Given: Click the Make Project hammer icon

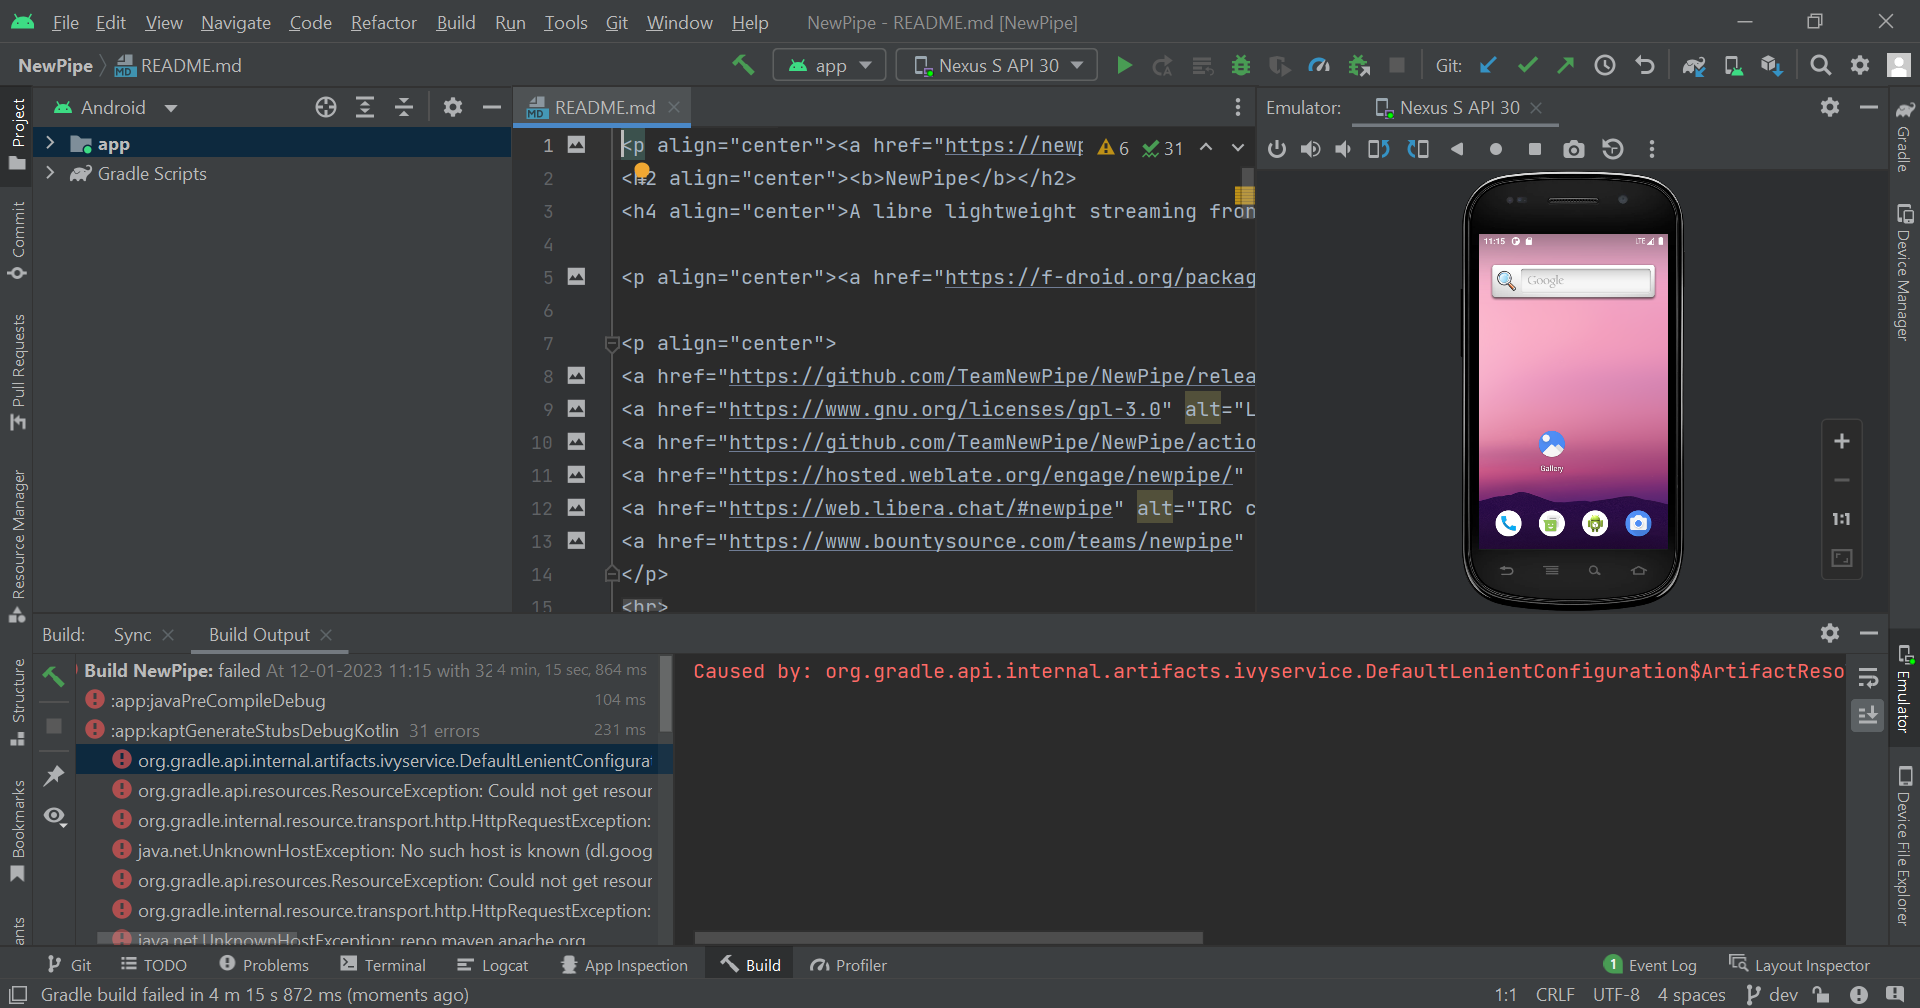Looking at the screenshot, I should click(x=743, y=65).
